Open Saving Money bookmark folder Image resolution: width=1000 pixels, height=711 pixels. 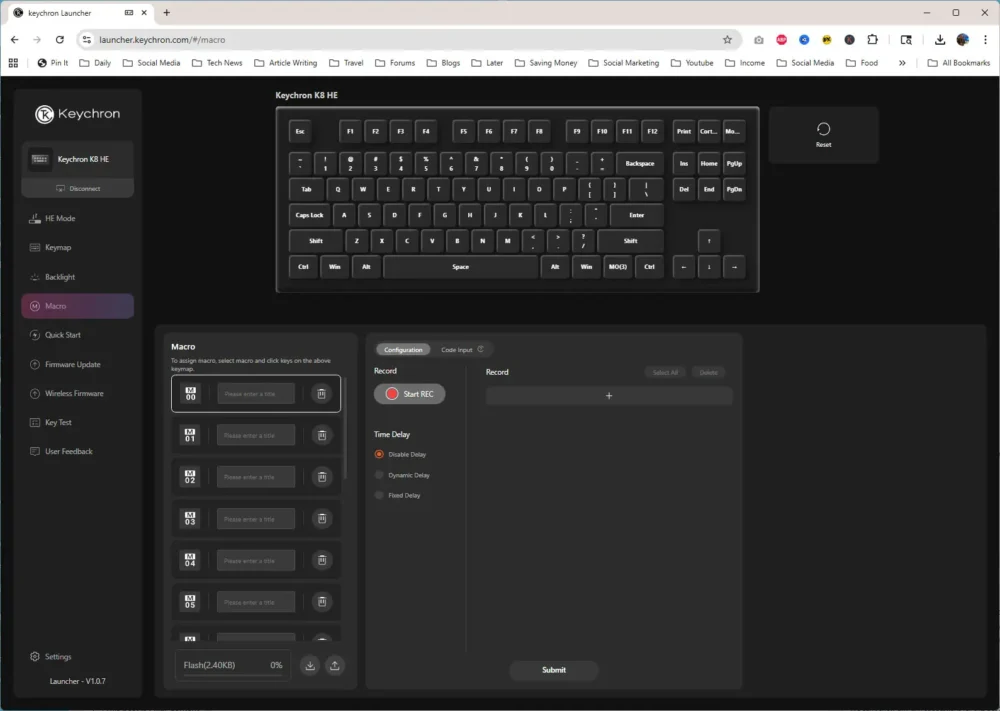pos(546,63)
